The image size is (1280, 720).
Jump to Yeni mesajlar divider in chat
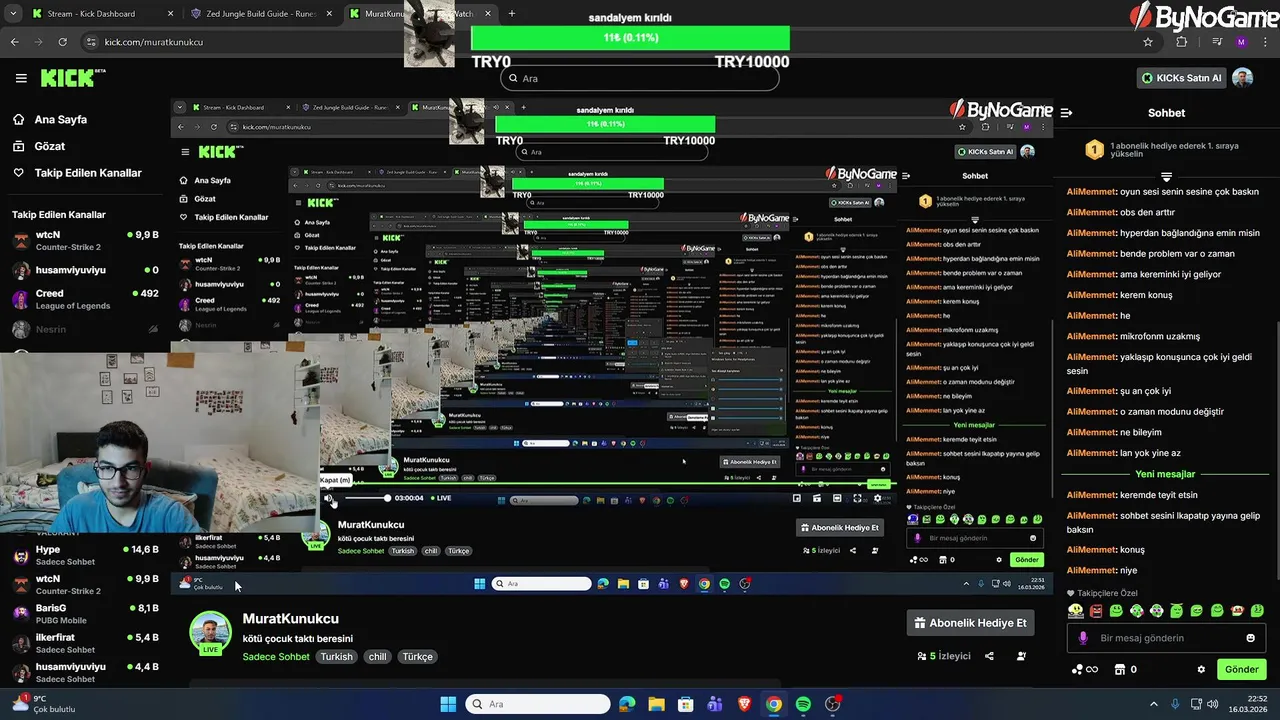1165,474
